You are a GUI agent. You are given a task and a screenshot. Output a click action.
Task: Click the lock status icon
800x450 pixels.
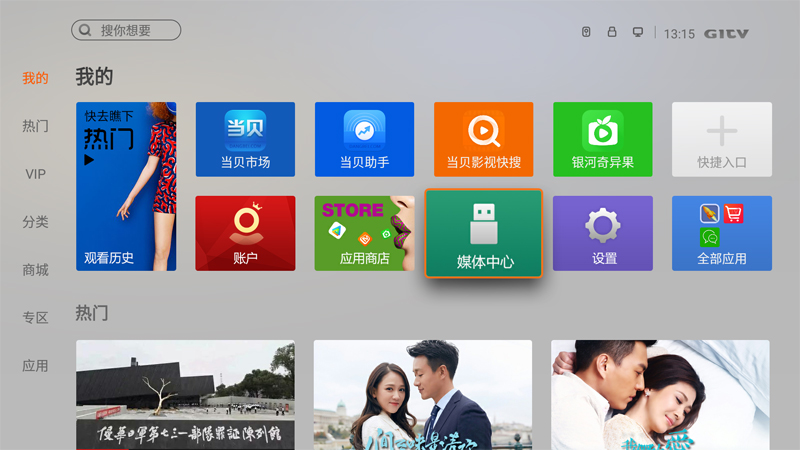pyautogui.click(x=612, y=32)
